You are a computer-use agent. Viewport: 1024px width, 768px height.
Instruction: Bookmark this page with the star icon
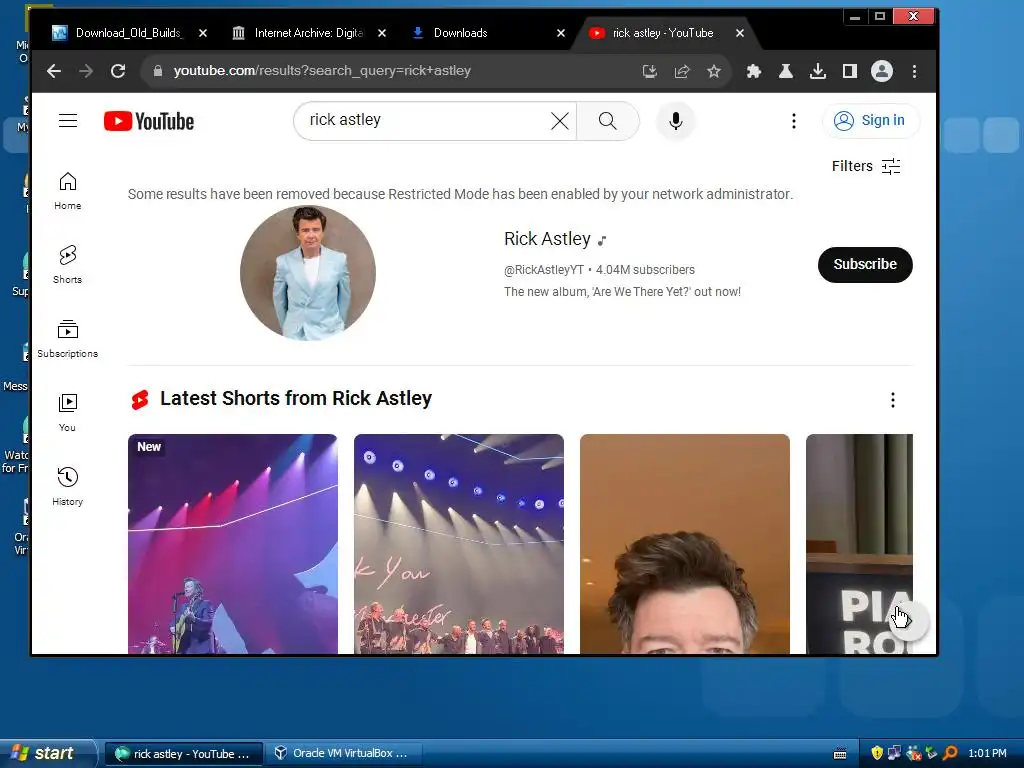tap(713, 71)
